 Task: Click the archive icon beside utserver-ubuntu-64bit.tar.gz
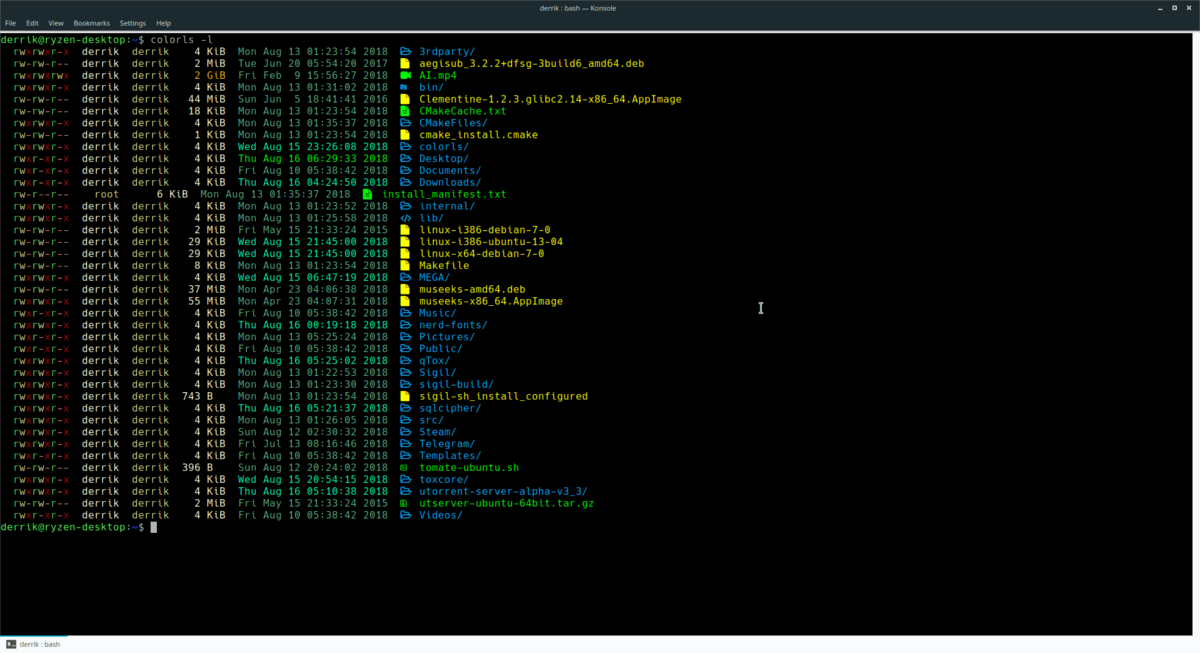tap(404, 504)
